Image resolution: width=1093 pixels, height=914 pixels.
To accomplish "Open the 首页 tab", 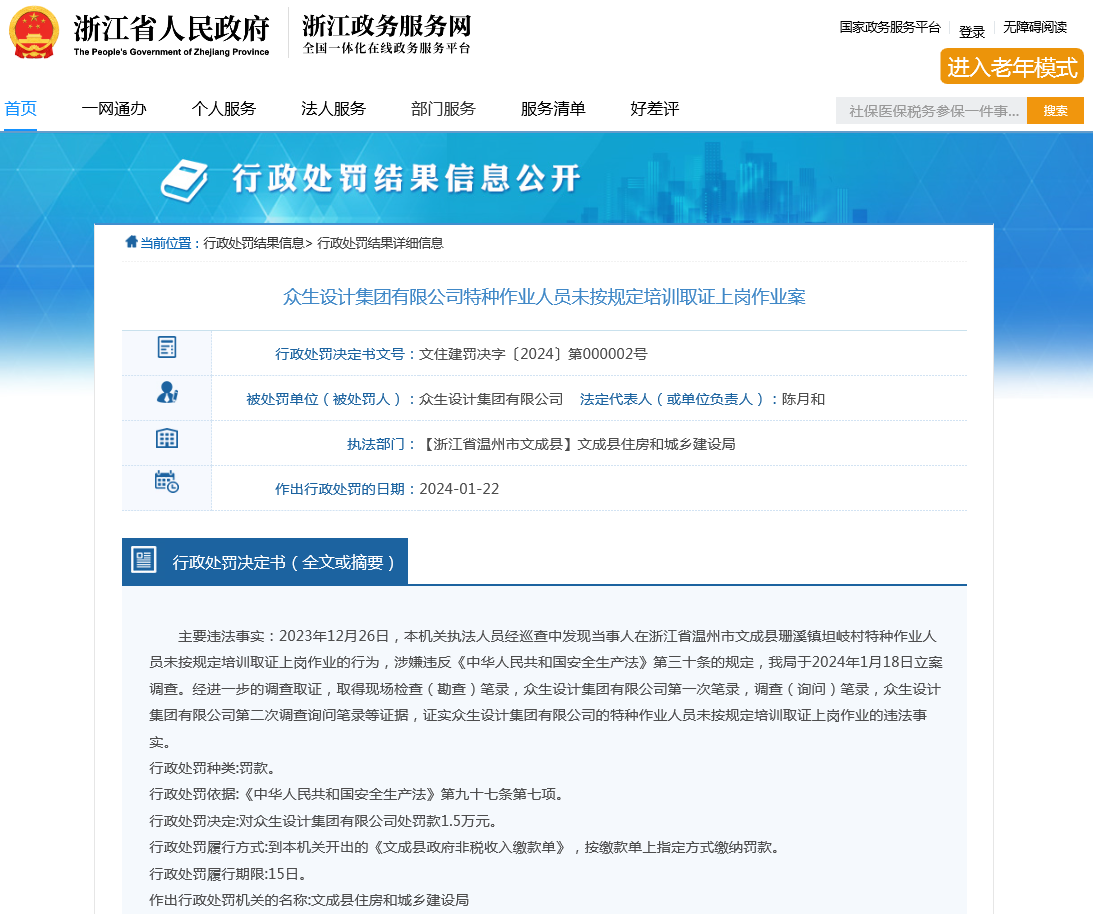I will pyautogui.click(x=21, y=109).
